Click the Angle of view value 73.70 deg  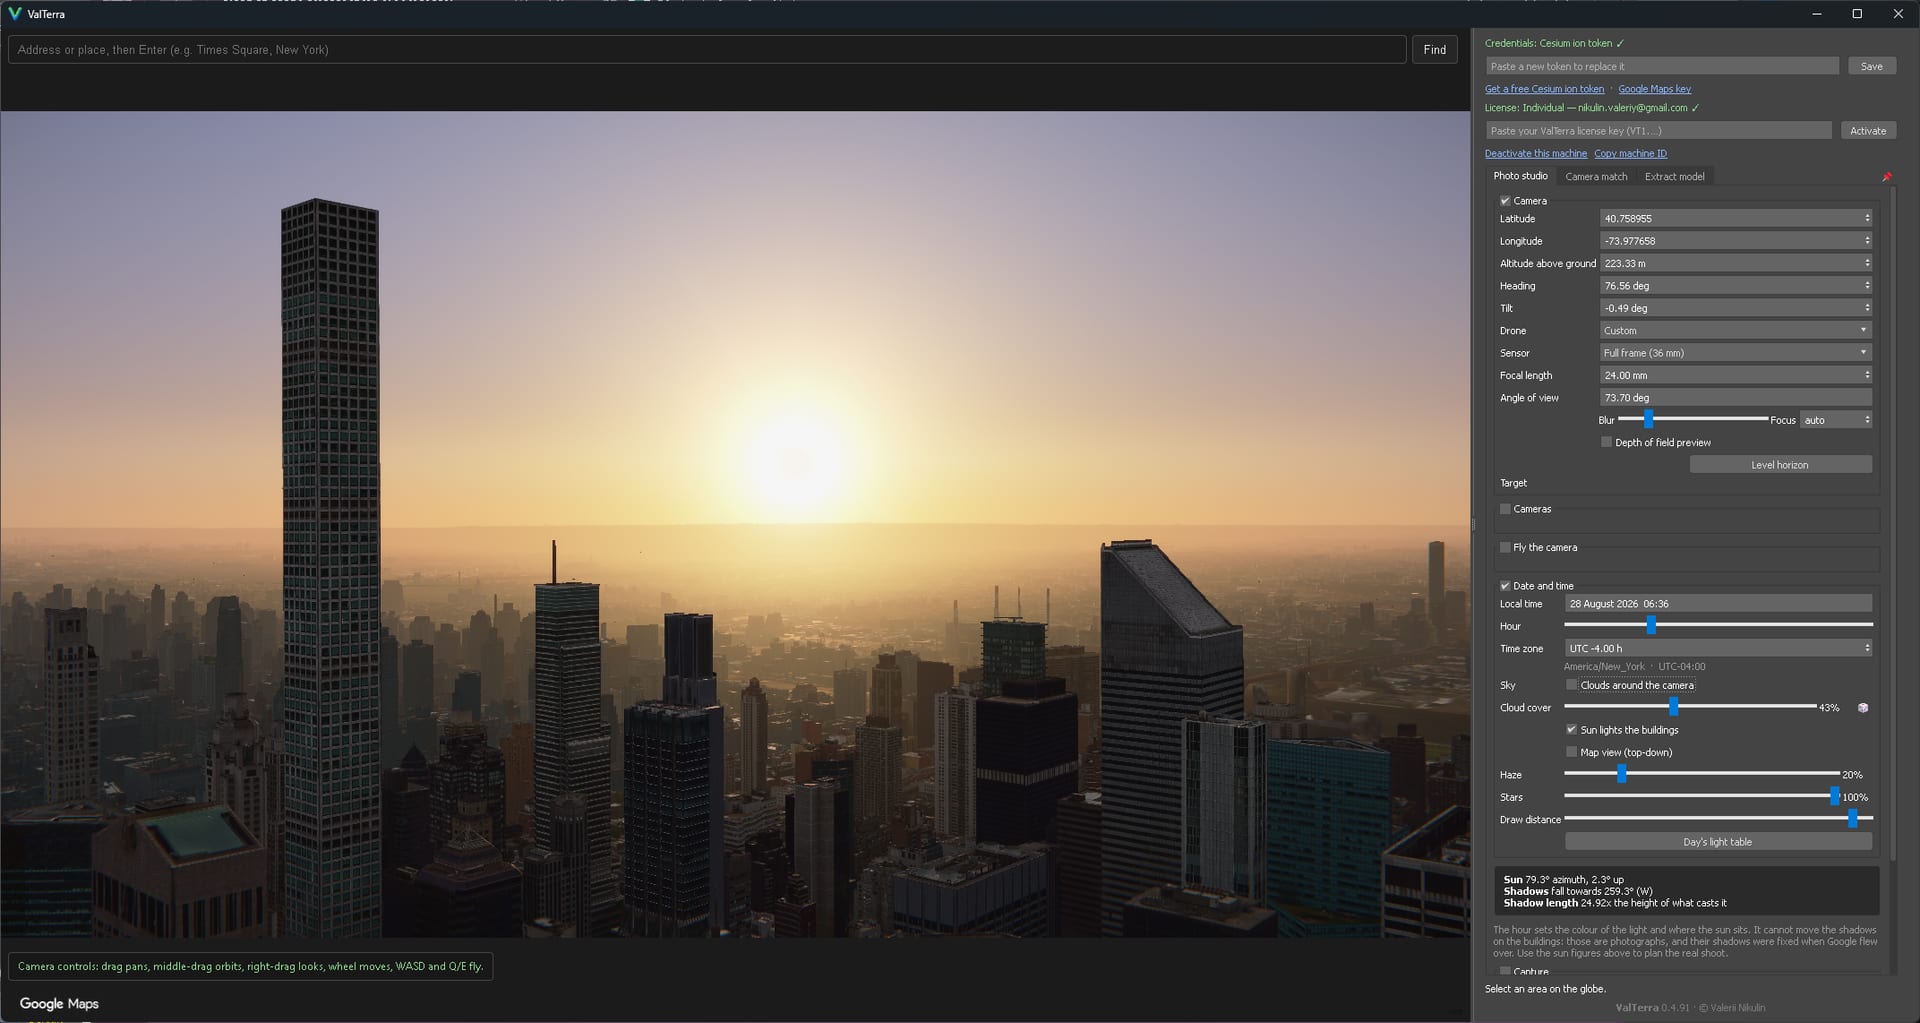[1627, 398]
